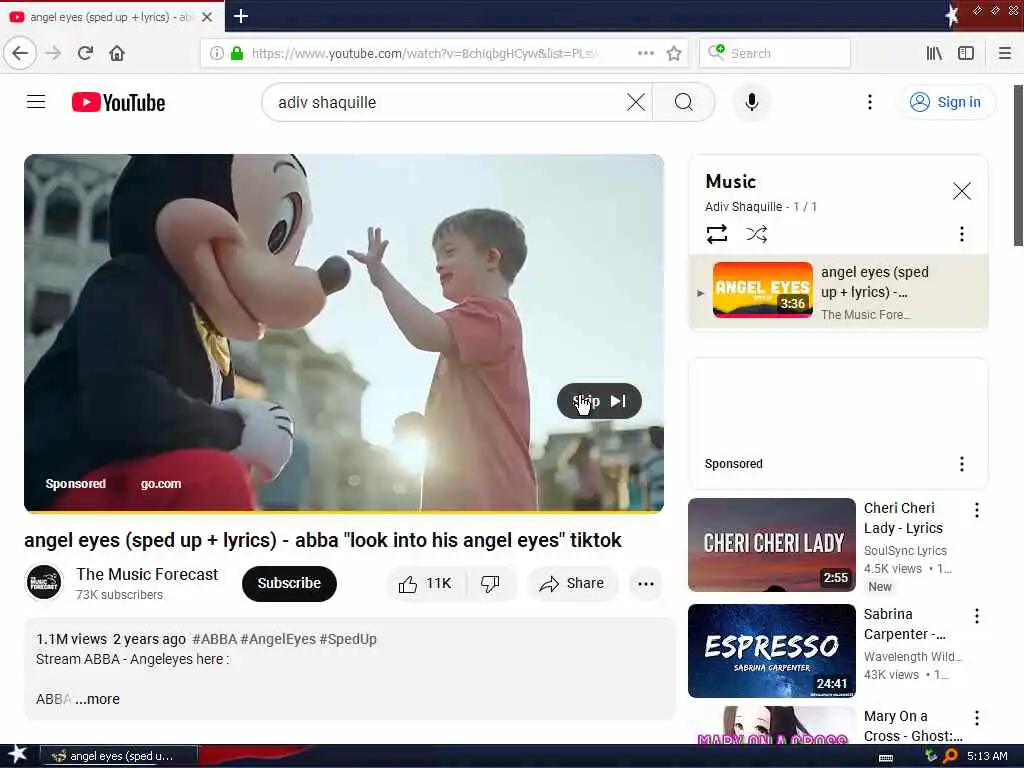Open the #AngelEyes hashtag link
The image size is (1024, 768).
(278, 639)
